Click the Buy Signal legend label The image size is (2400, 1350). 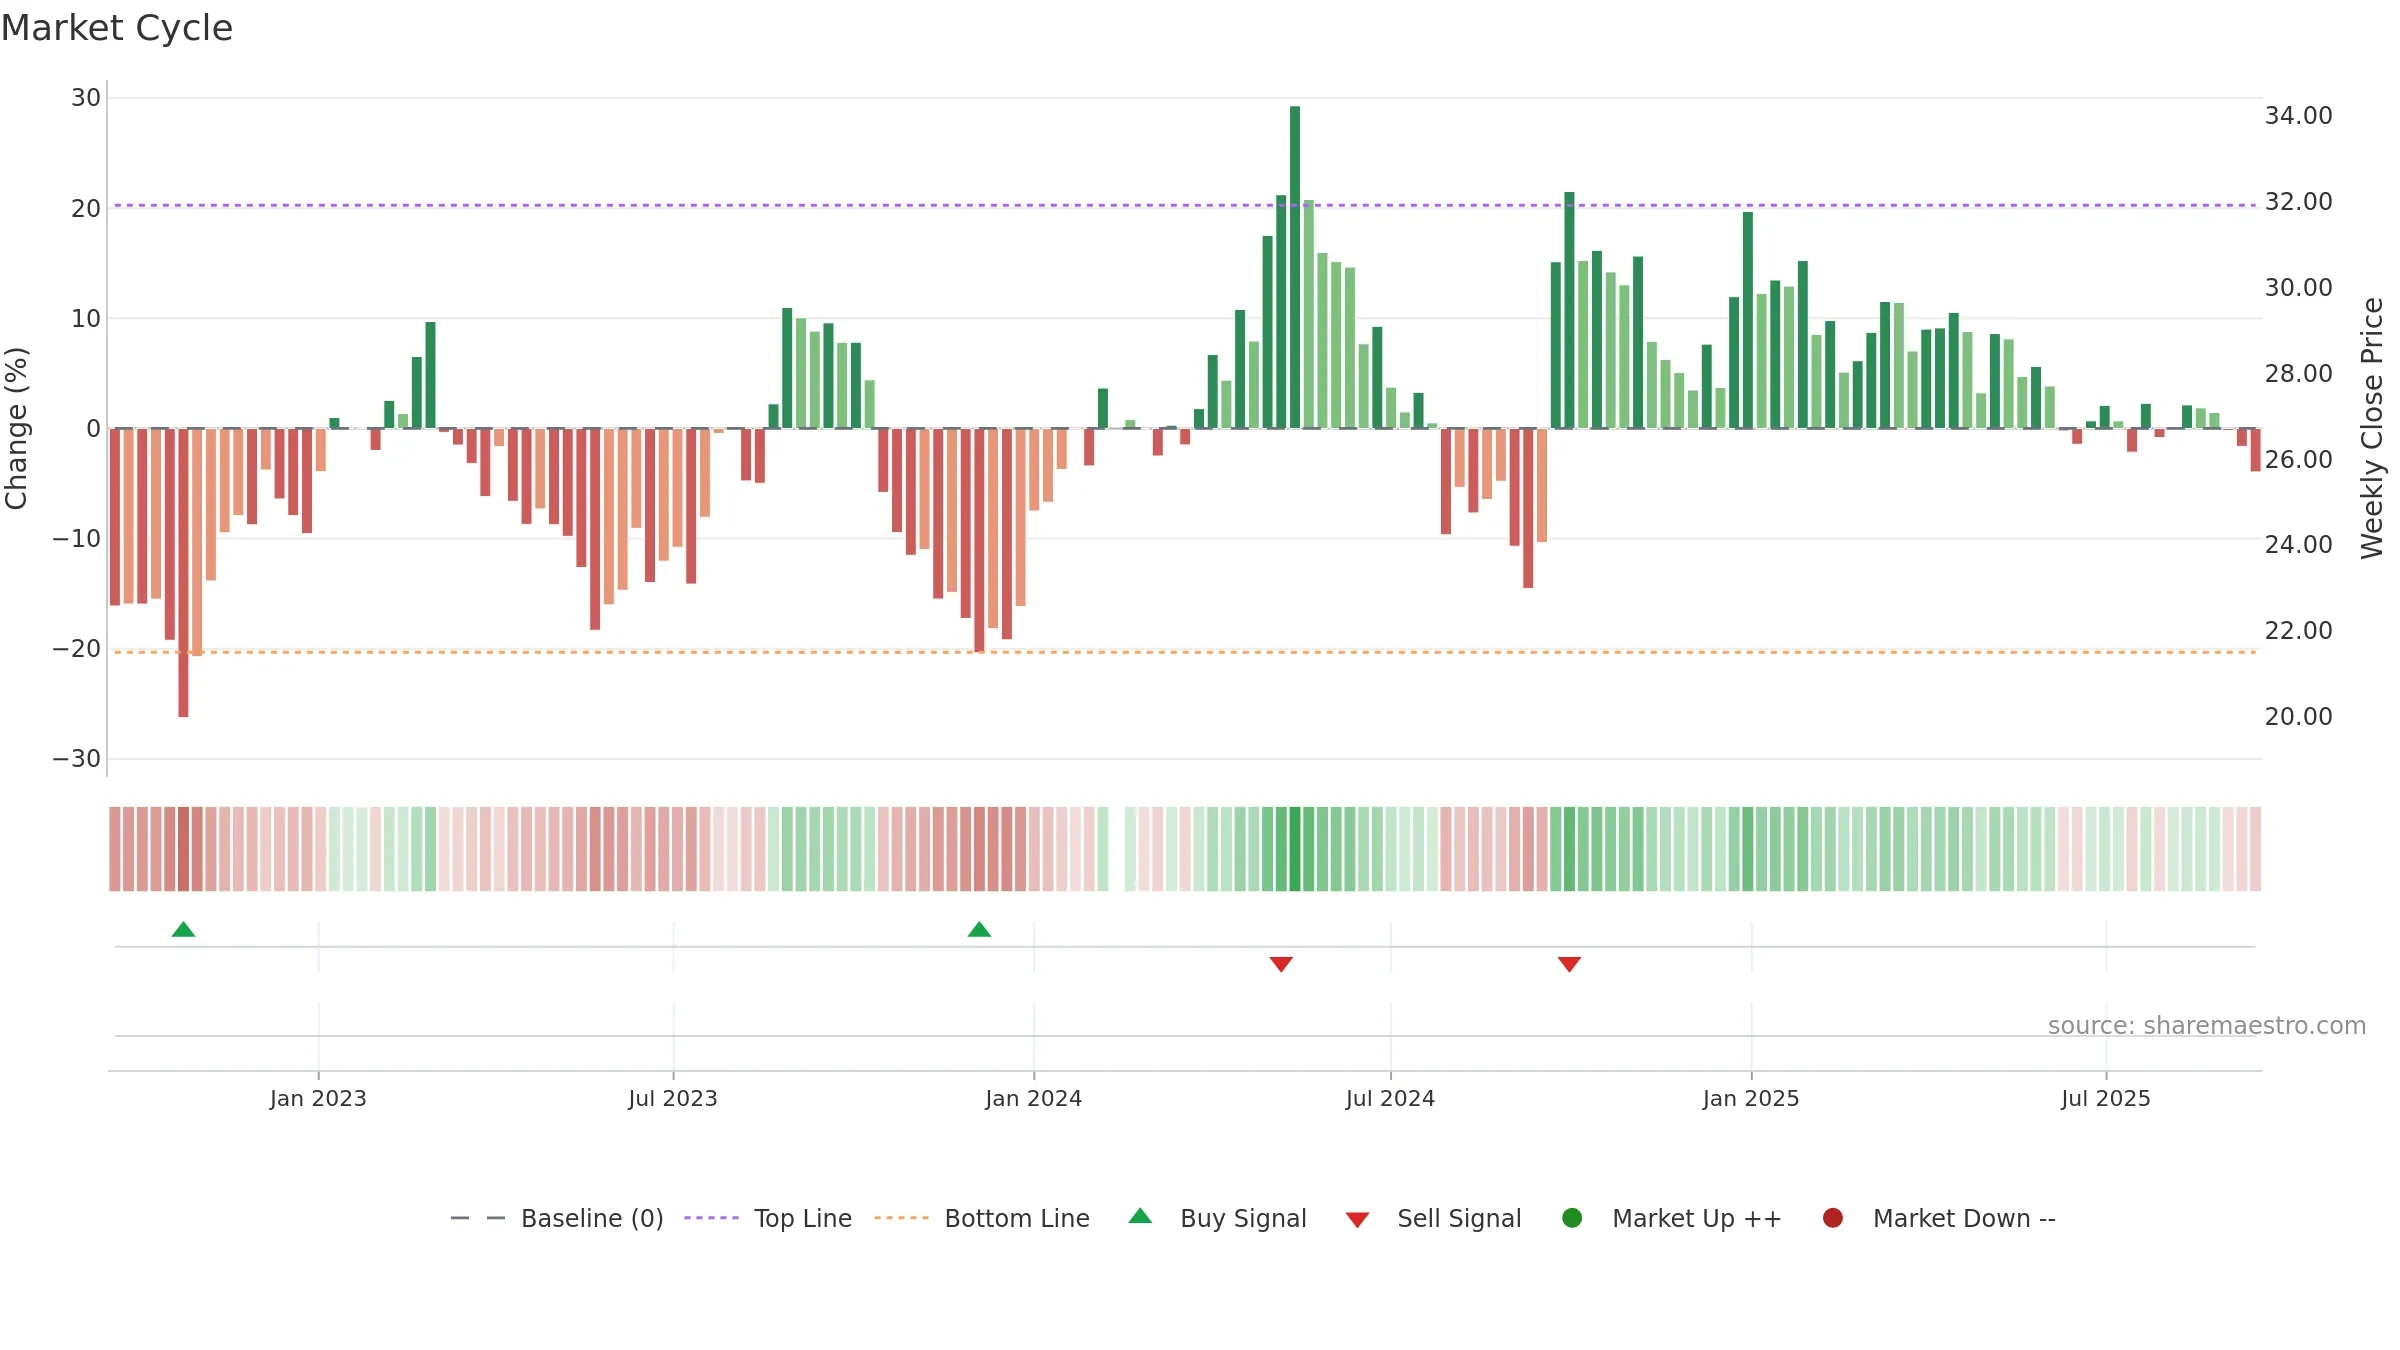[1243, 1218]
